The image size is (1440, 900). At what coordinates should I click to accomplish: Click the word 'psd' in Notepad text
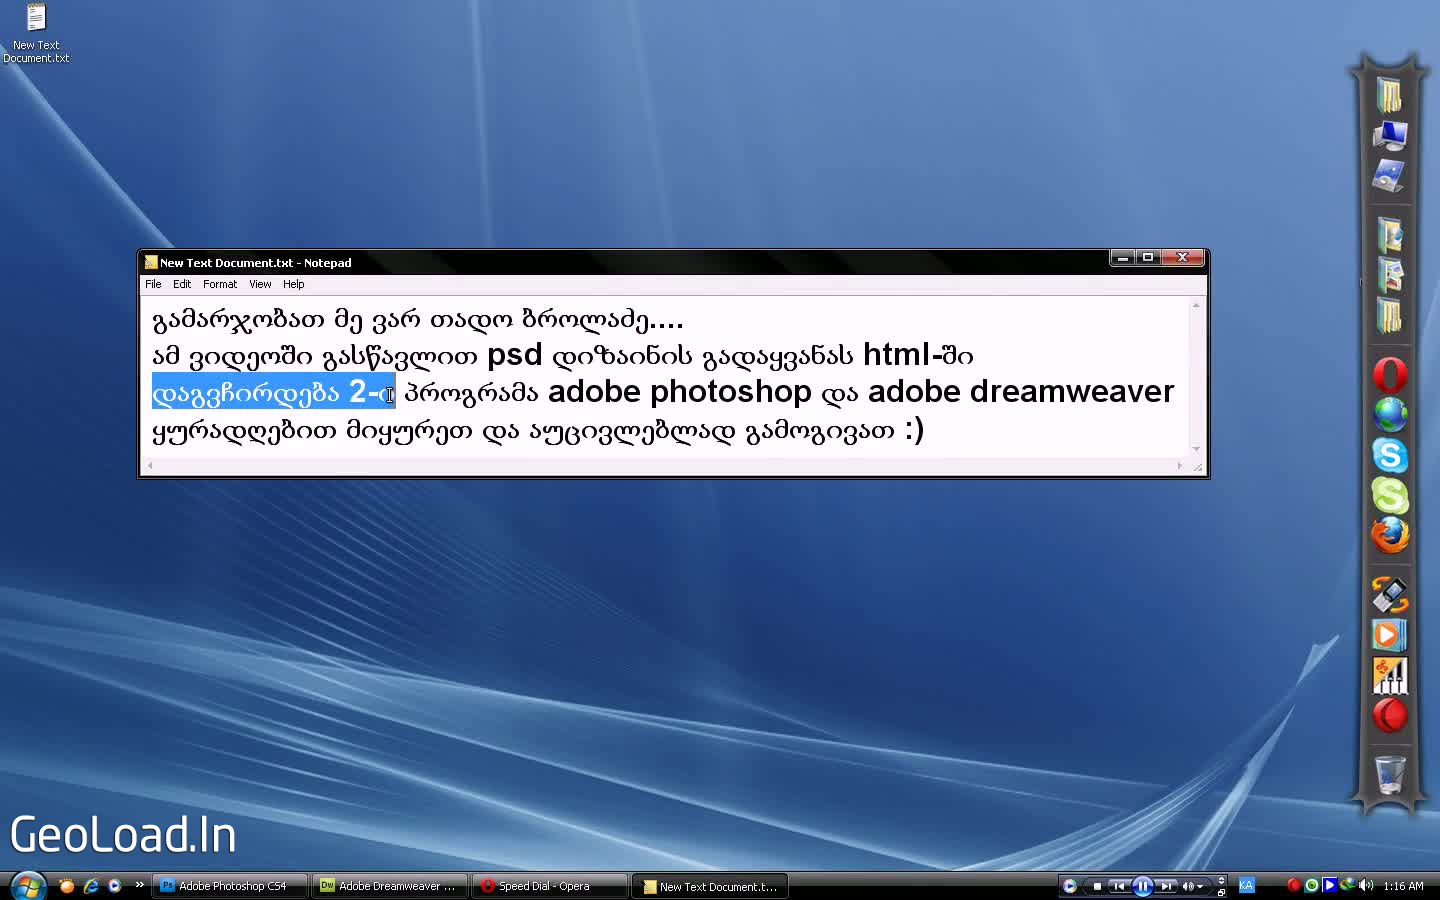point(514,356)
